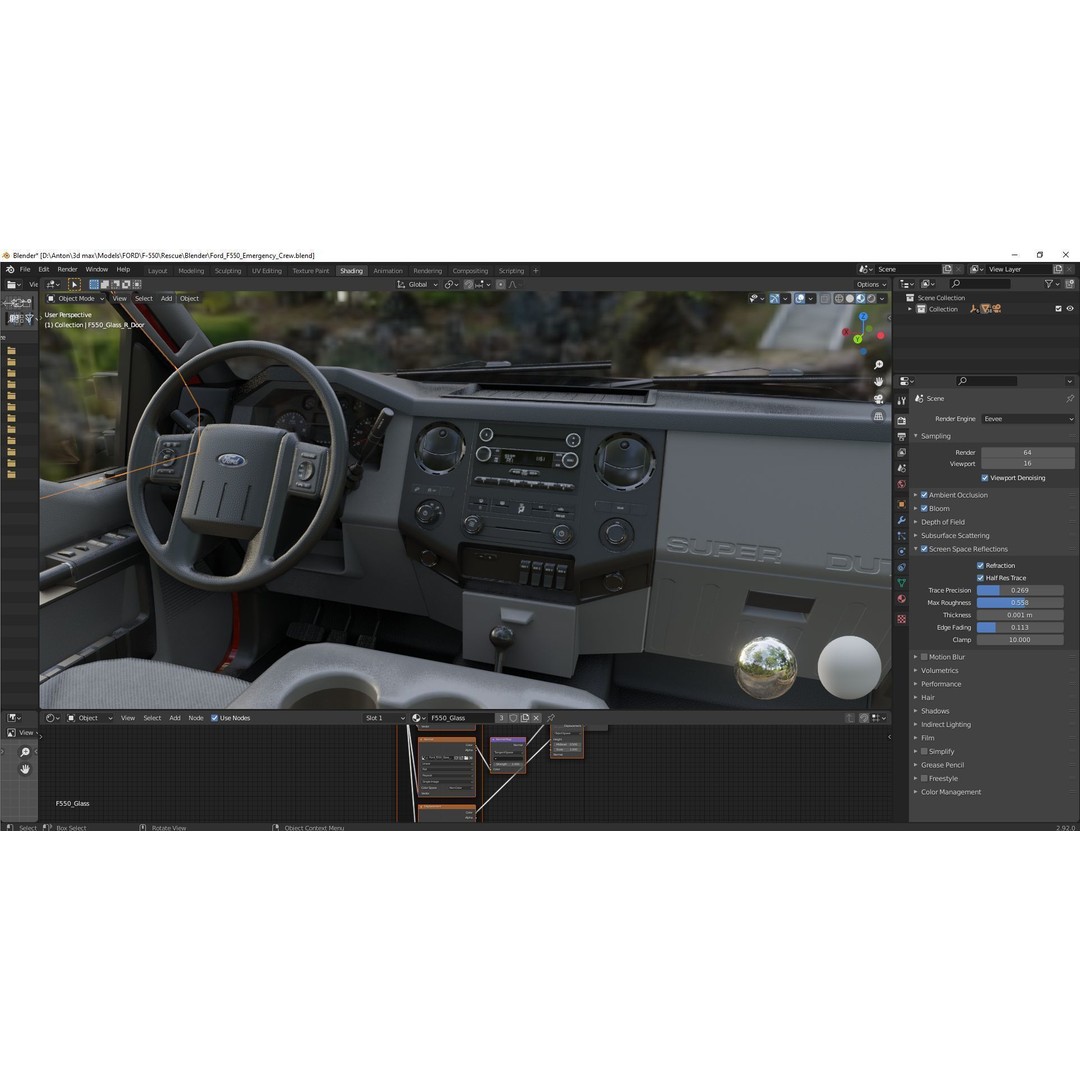Uncheck Screen Space Reflections
The height and width of the screenshot is (1080, 1080).
(x=924, y=549)
